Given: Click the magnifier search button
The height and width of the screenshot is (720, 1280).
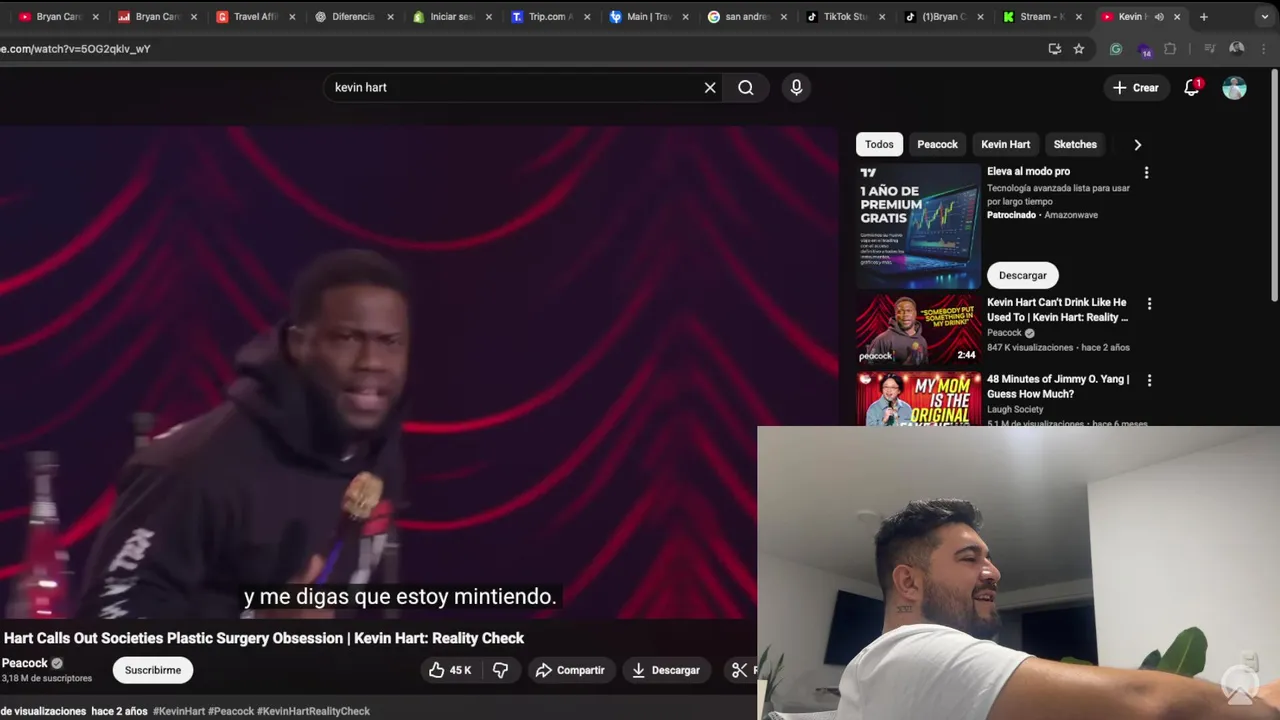Looking at the screenshot, I should coord(746,88).
